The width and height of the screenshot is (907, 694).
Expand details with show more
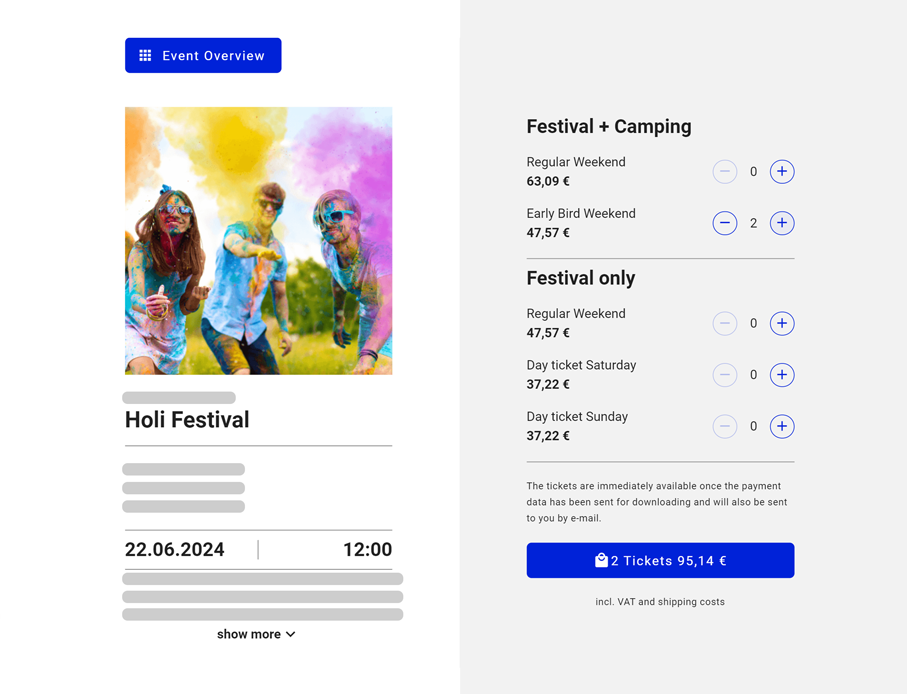[x=249, y=634]
